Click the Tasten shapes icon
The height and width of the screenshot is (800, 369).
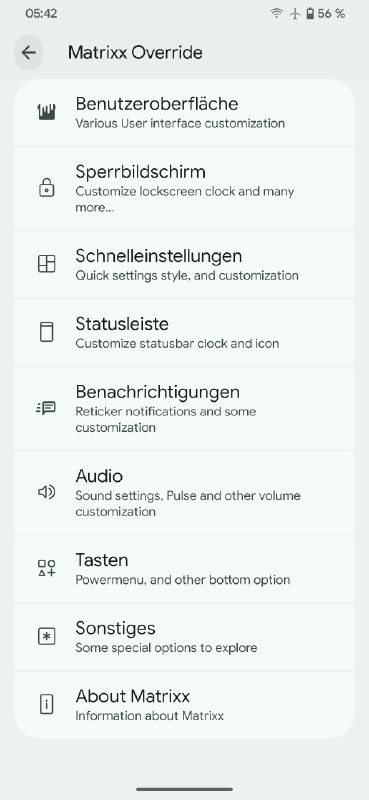coord(46,568)
